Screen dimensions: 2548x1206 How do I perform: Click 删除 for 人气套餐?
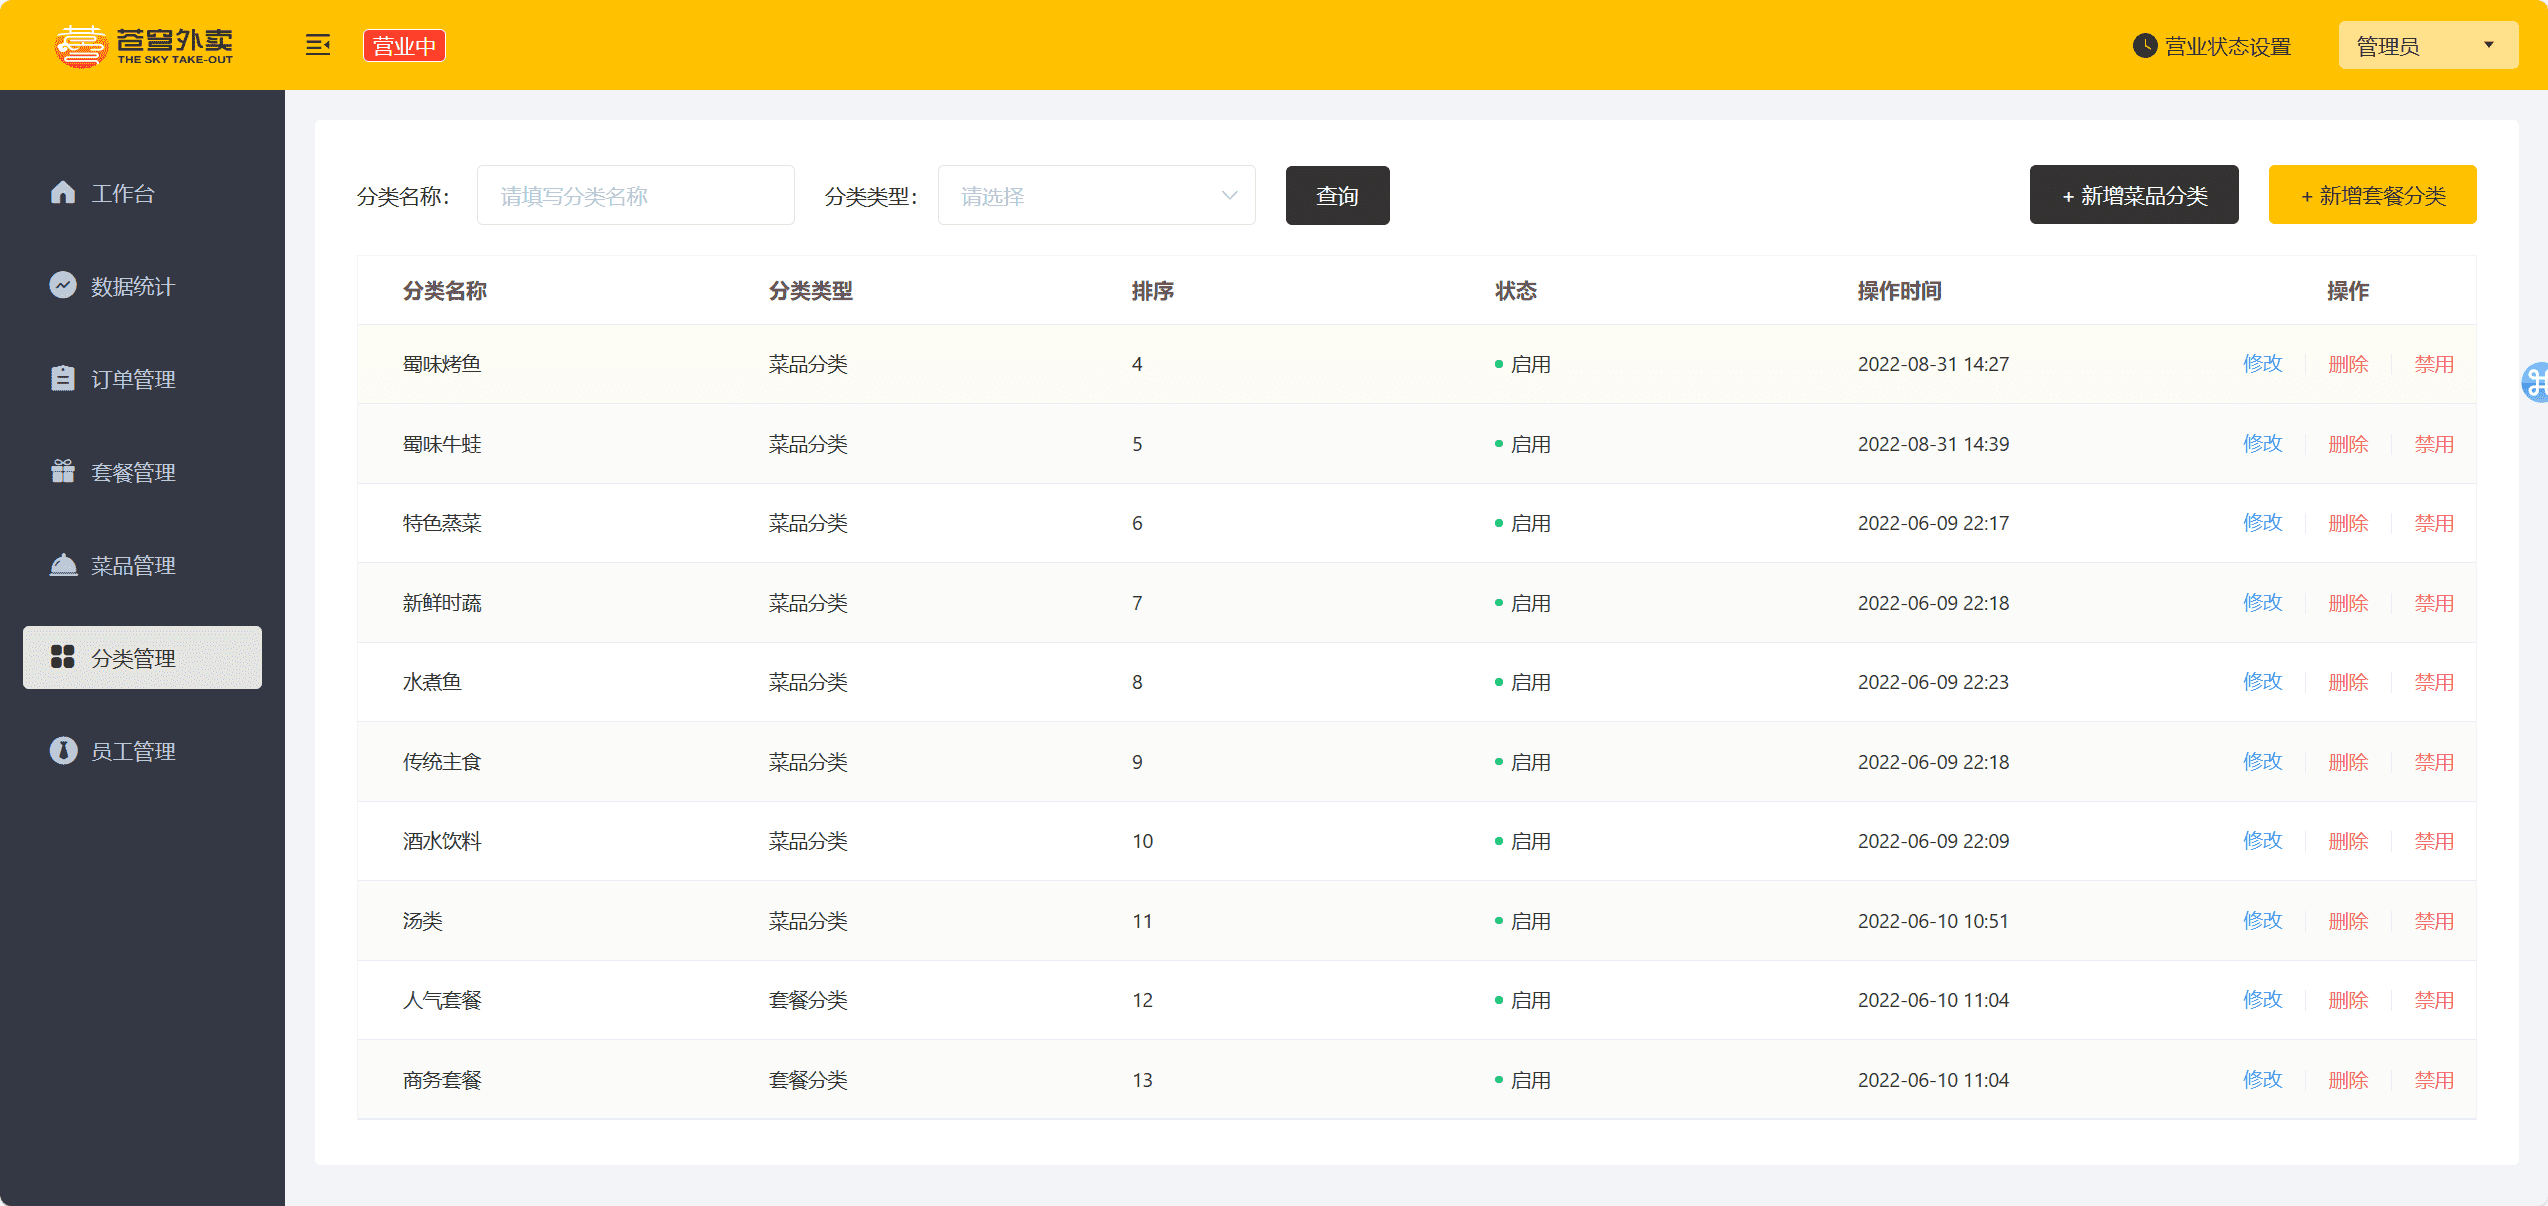tap(2348, 1000)
